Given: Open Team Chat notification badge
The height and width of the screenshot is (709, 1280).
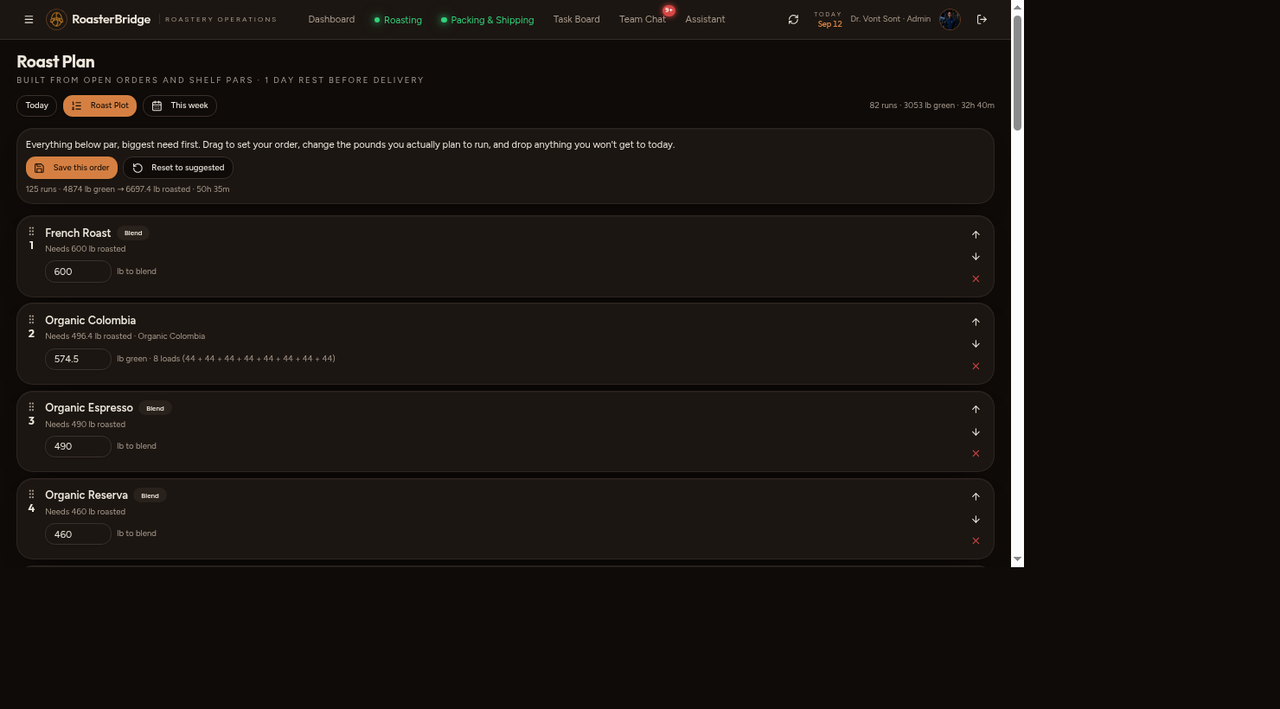Looking at the screenshot, I should pyautogui.click(x=668, y=10).
